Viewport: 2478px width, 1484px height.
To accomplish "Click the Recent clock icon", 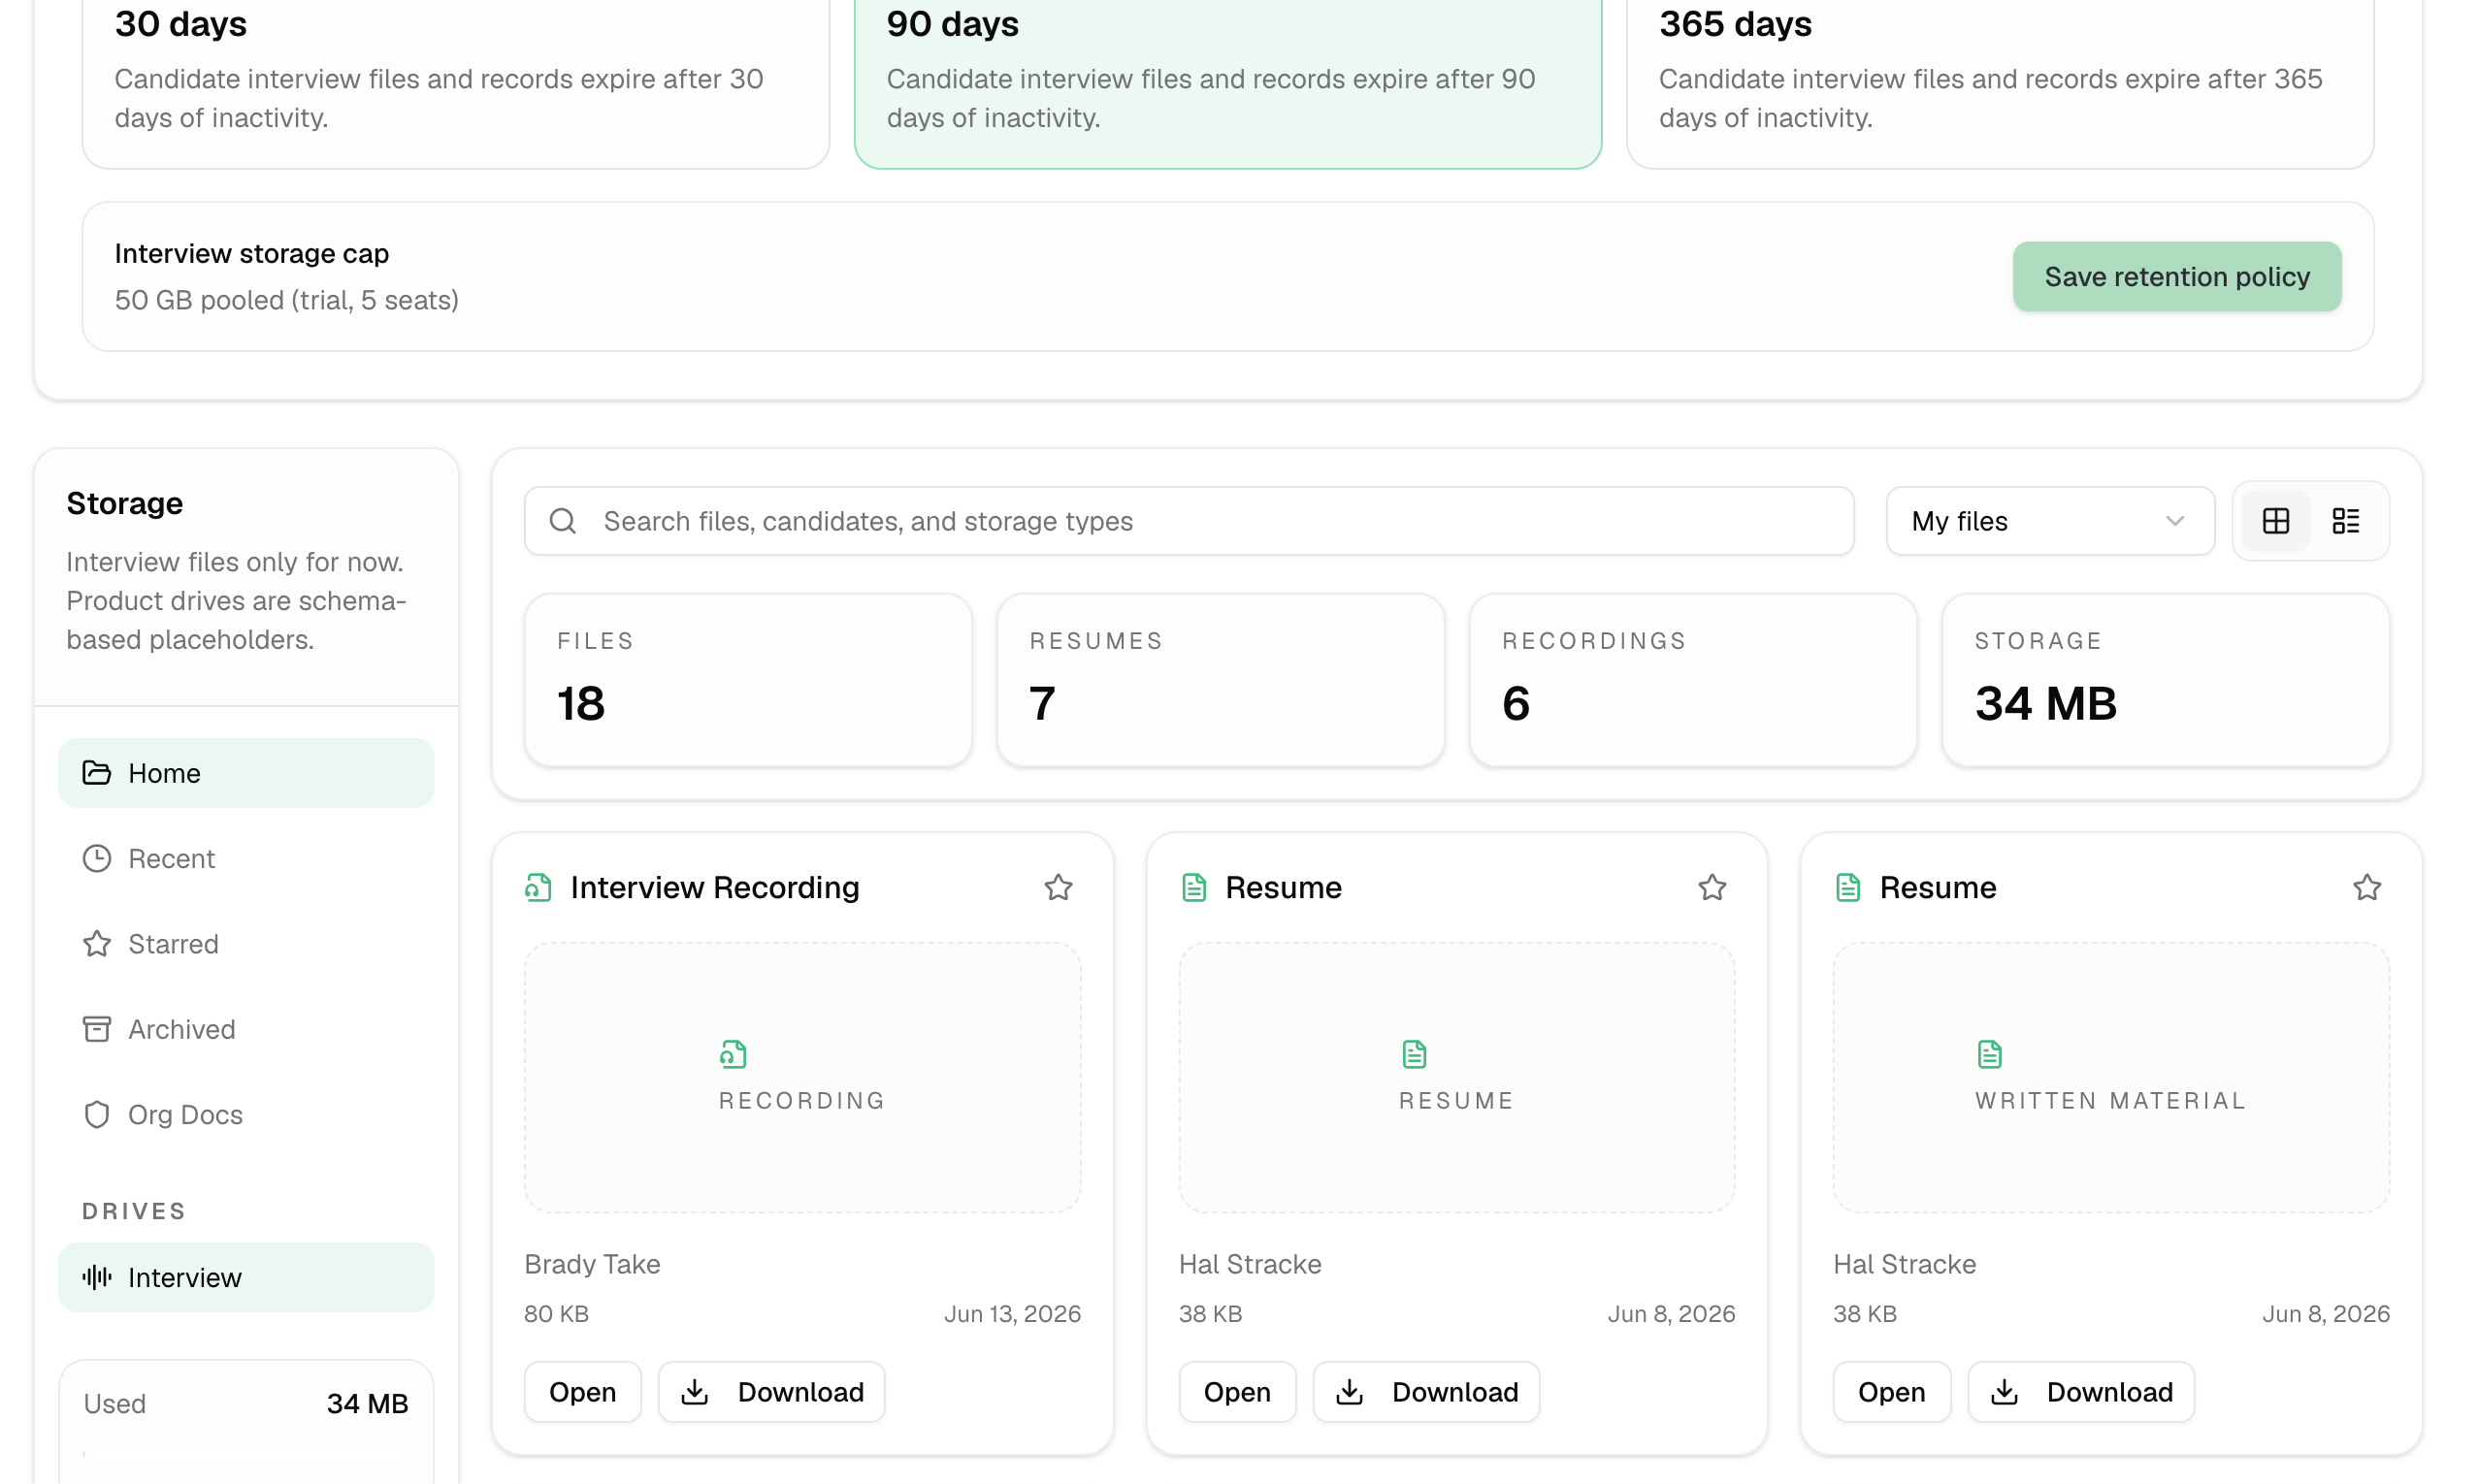I will click(x=96, y=858).
